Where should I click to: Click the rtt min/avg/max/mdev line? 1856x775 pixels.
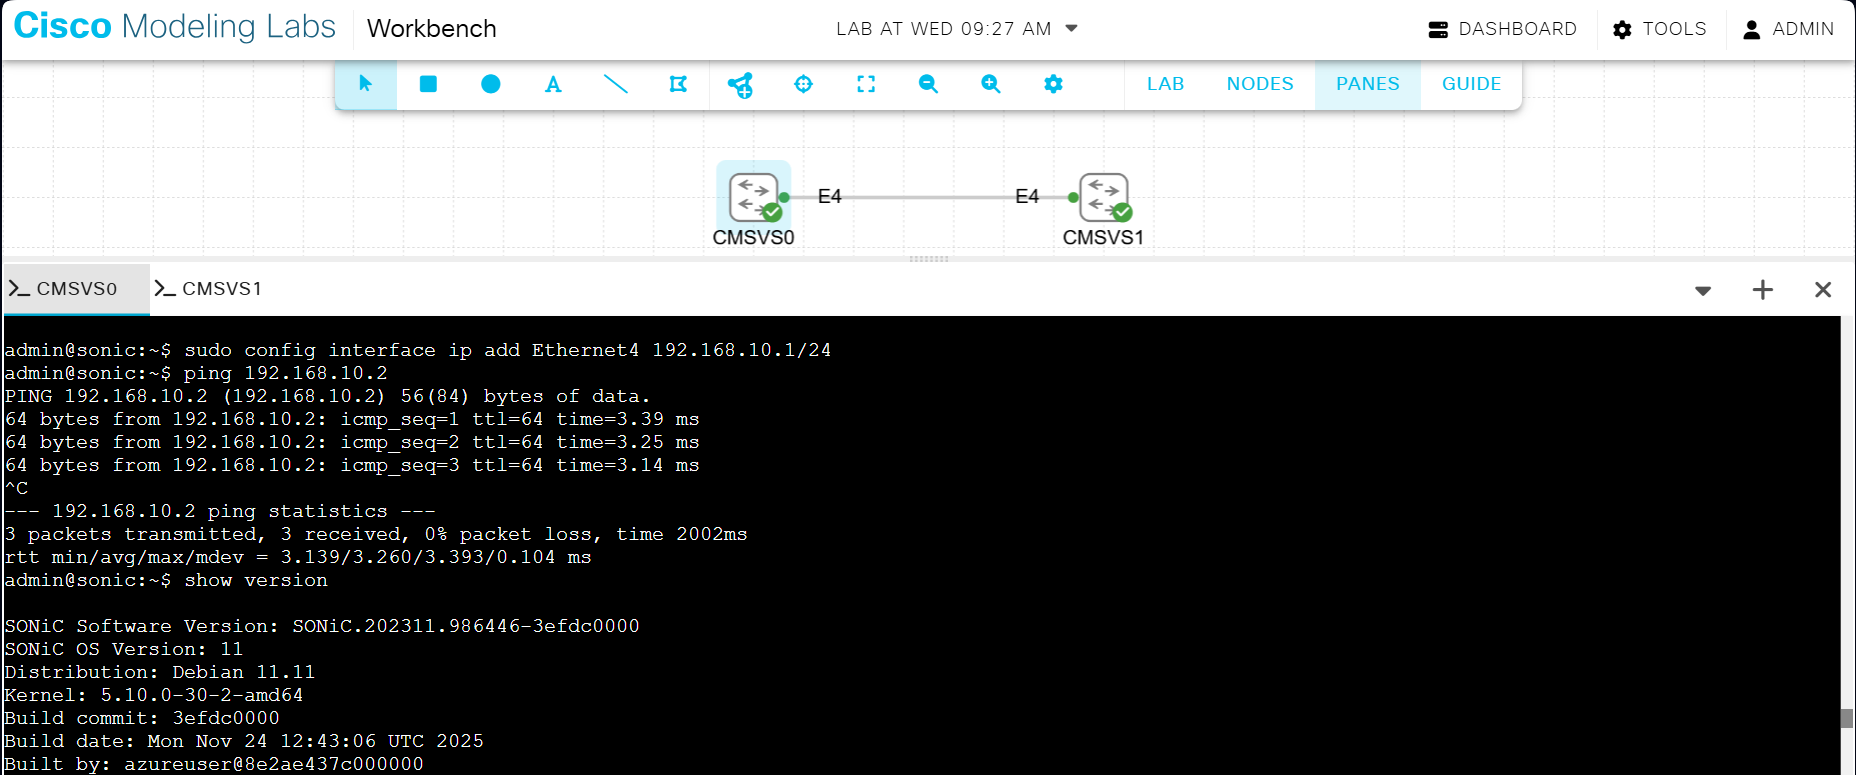(298, 557)
